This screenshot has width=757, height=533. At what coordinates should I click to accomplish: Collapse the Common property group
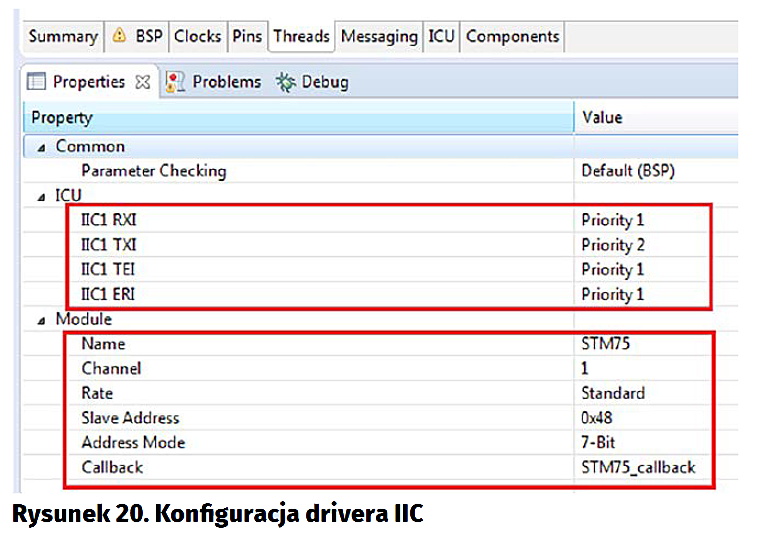41,146
